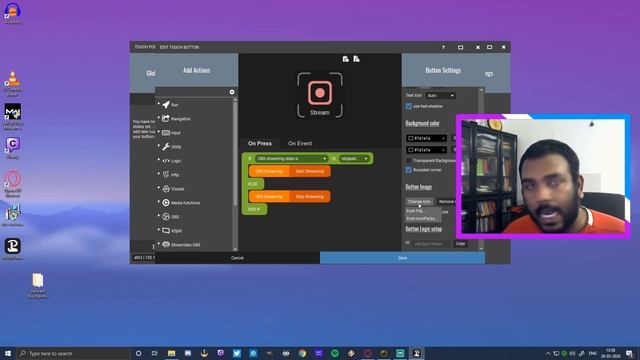Screen dimensions: 640x360
Task: Toggle the Rounded corner checkbox
Action: point(409,170)
